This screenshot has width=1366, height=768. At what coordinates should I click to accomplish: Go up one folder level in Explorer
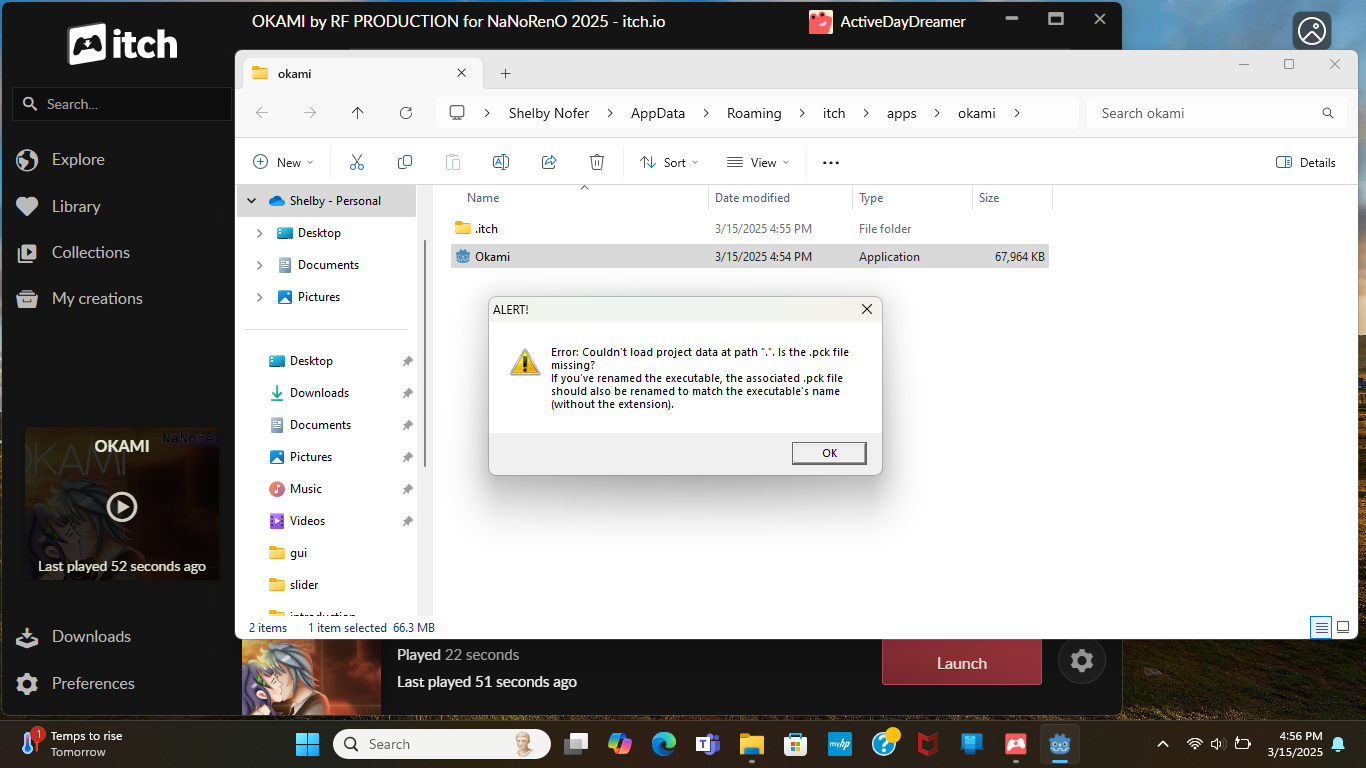coord(358,113)
